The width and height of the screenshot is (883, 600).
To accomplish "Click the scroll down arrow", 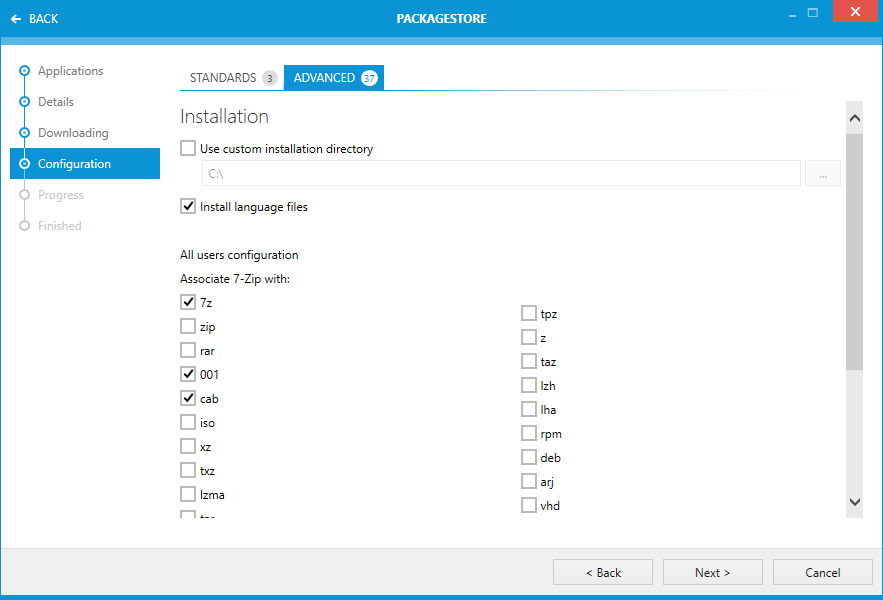I will coord(854,501).
